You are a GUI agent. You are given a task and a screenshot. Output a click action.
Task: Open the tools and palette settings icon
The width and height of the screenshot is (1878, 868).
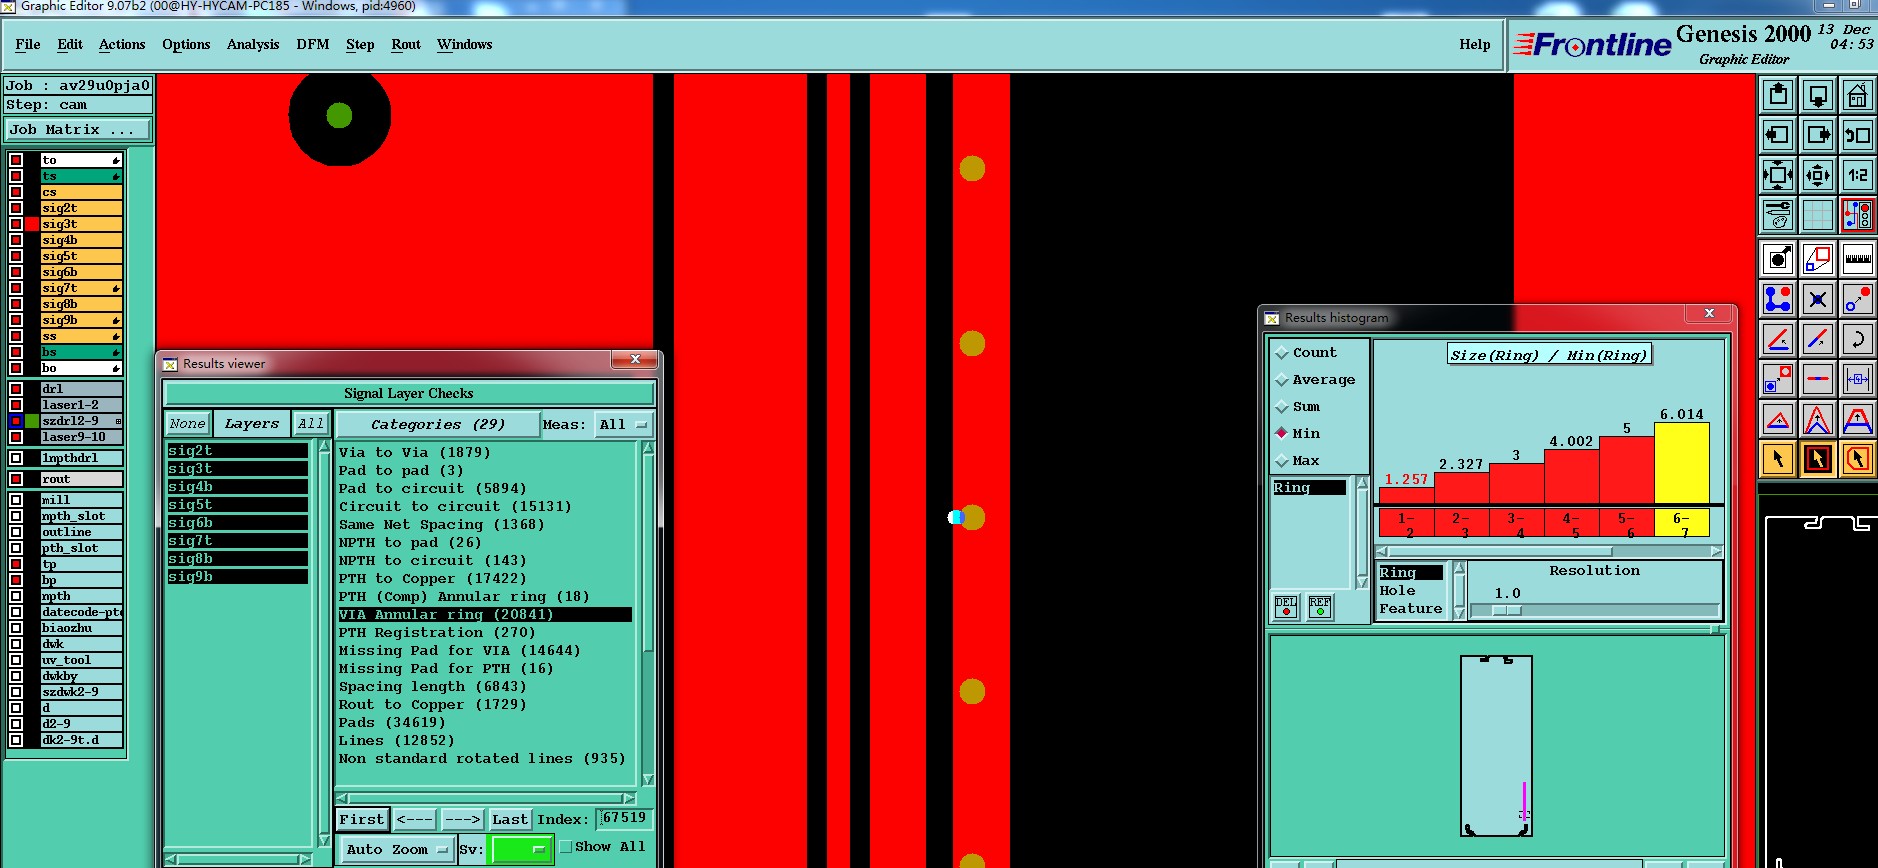click(1778, 215)
